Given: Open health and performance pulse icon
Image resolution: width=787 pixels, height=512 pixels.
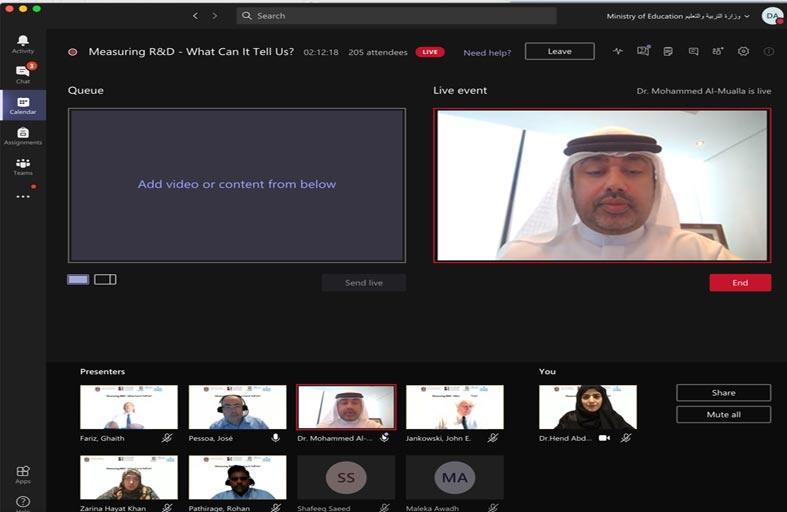Looking at the screenshot, I should tap(618, 52).
